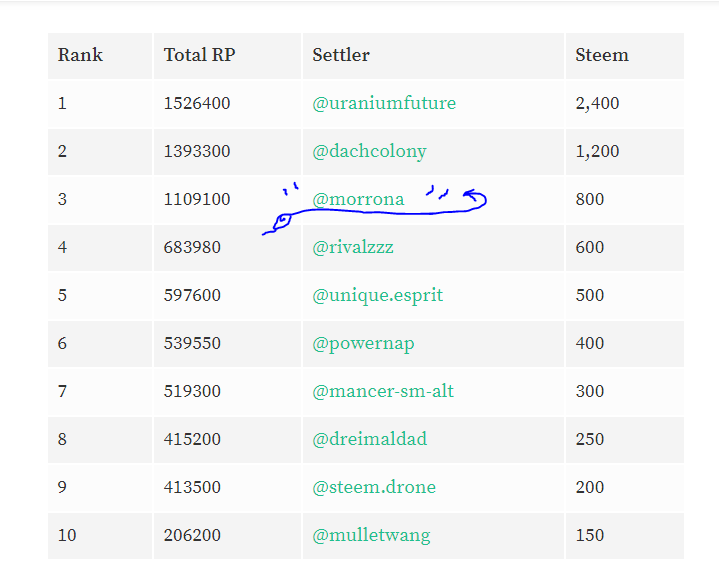Click the Total RP column header
This screenshot has height=580, width=719.
[x=199, y=55]
